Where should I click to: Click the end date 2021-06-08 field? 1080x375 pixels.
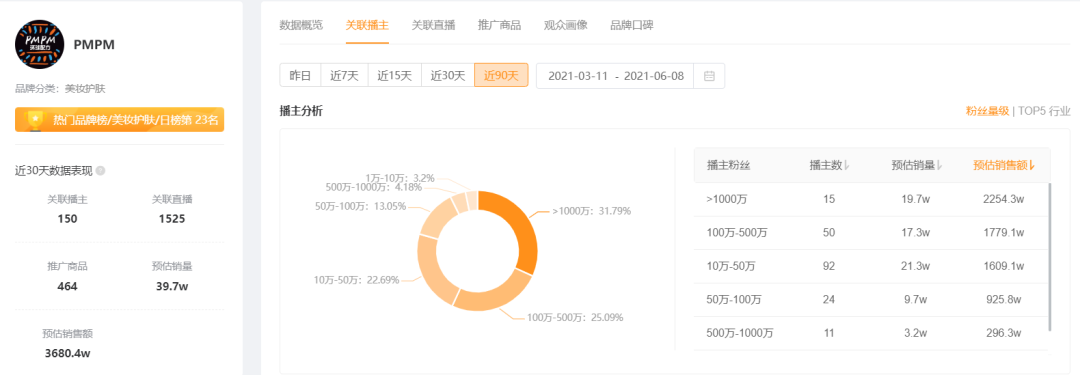654,76
